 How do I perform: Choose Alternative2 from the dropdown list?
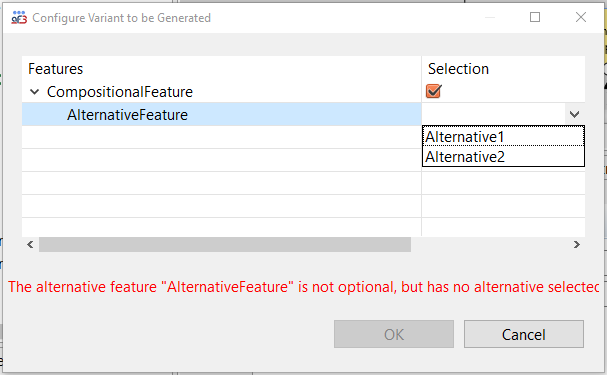(x=503, y=157)
